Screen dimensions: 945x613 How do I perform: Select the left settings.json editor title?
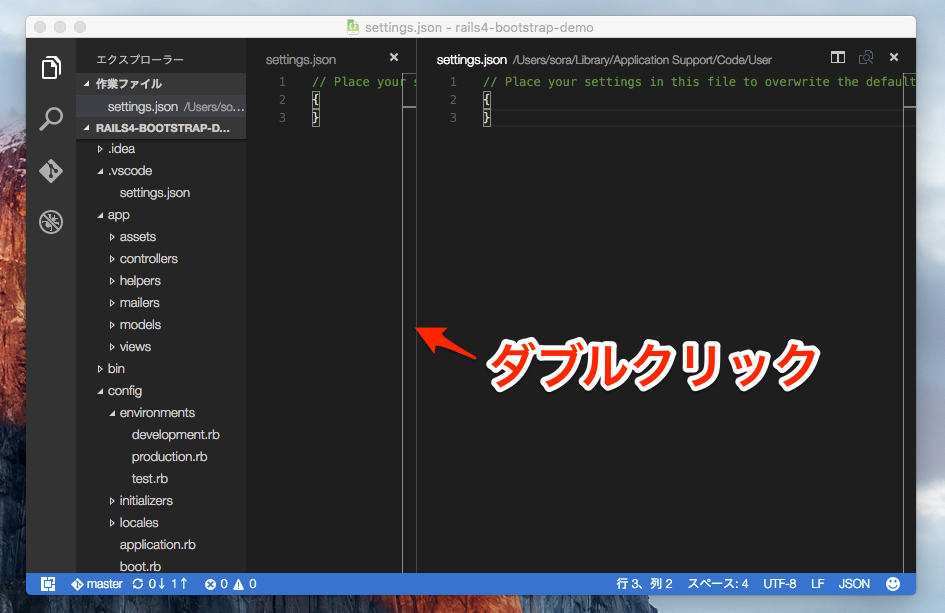pyautogui.click(x=301, y=59)
